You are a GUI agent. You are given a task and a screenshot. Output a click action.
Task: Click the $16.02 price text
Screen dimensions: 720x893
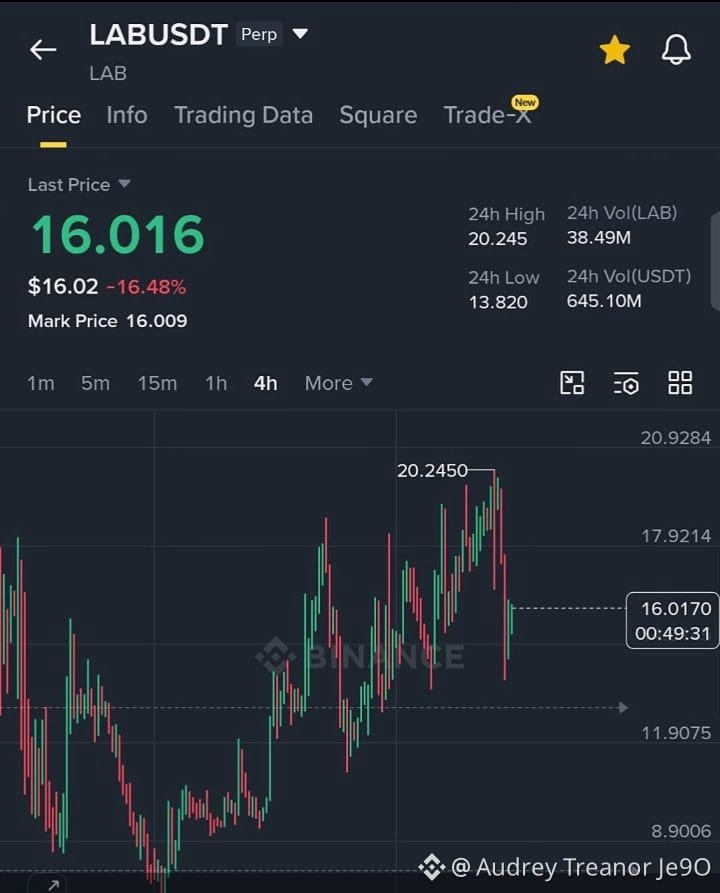(63, 286)
